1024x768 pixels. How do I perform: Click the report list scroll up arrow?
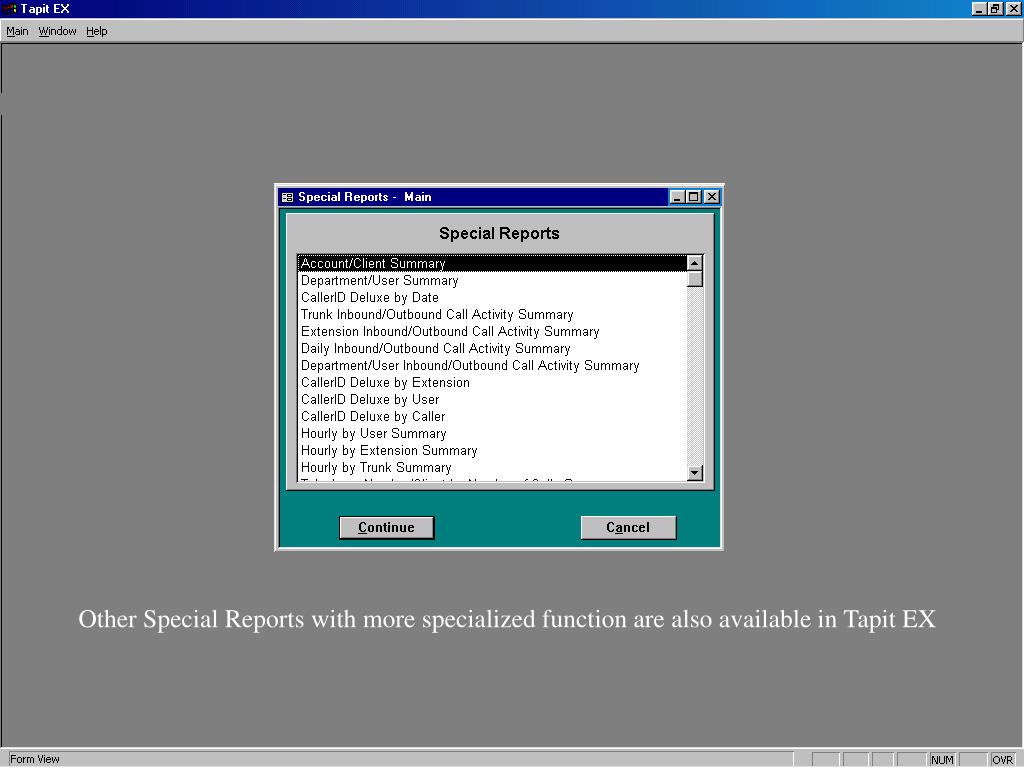(x=695, y=263)
